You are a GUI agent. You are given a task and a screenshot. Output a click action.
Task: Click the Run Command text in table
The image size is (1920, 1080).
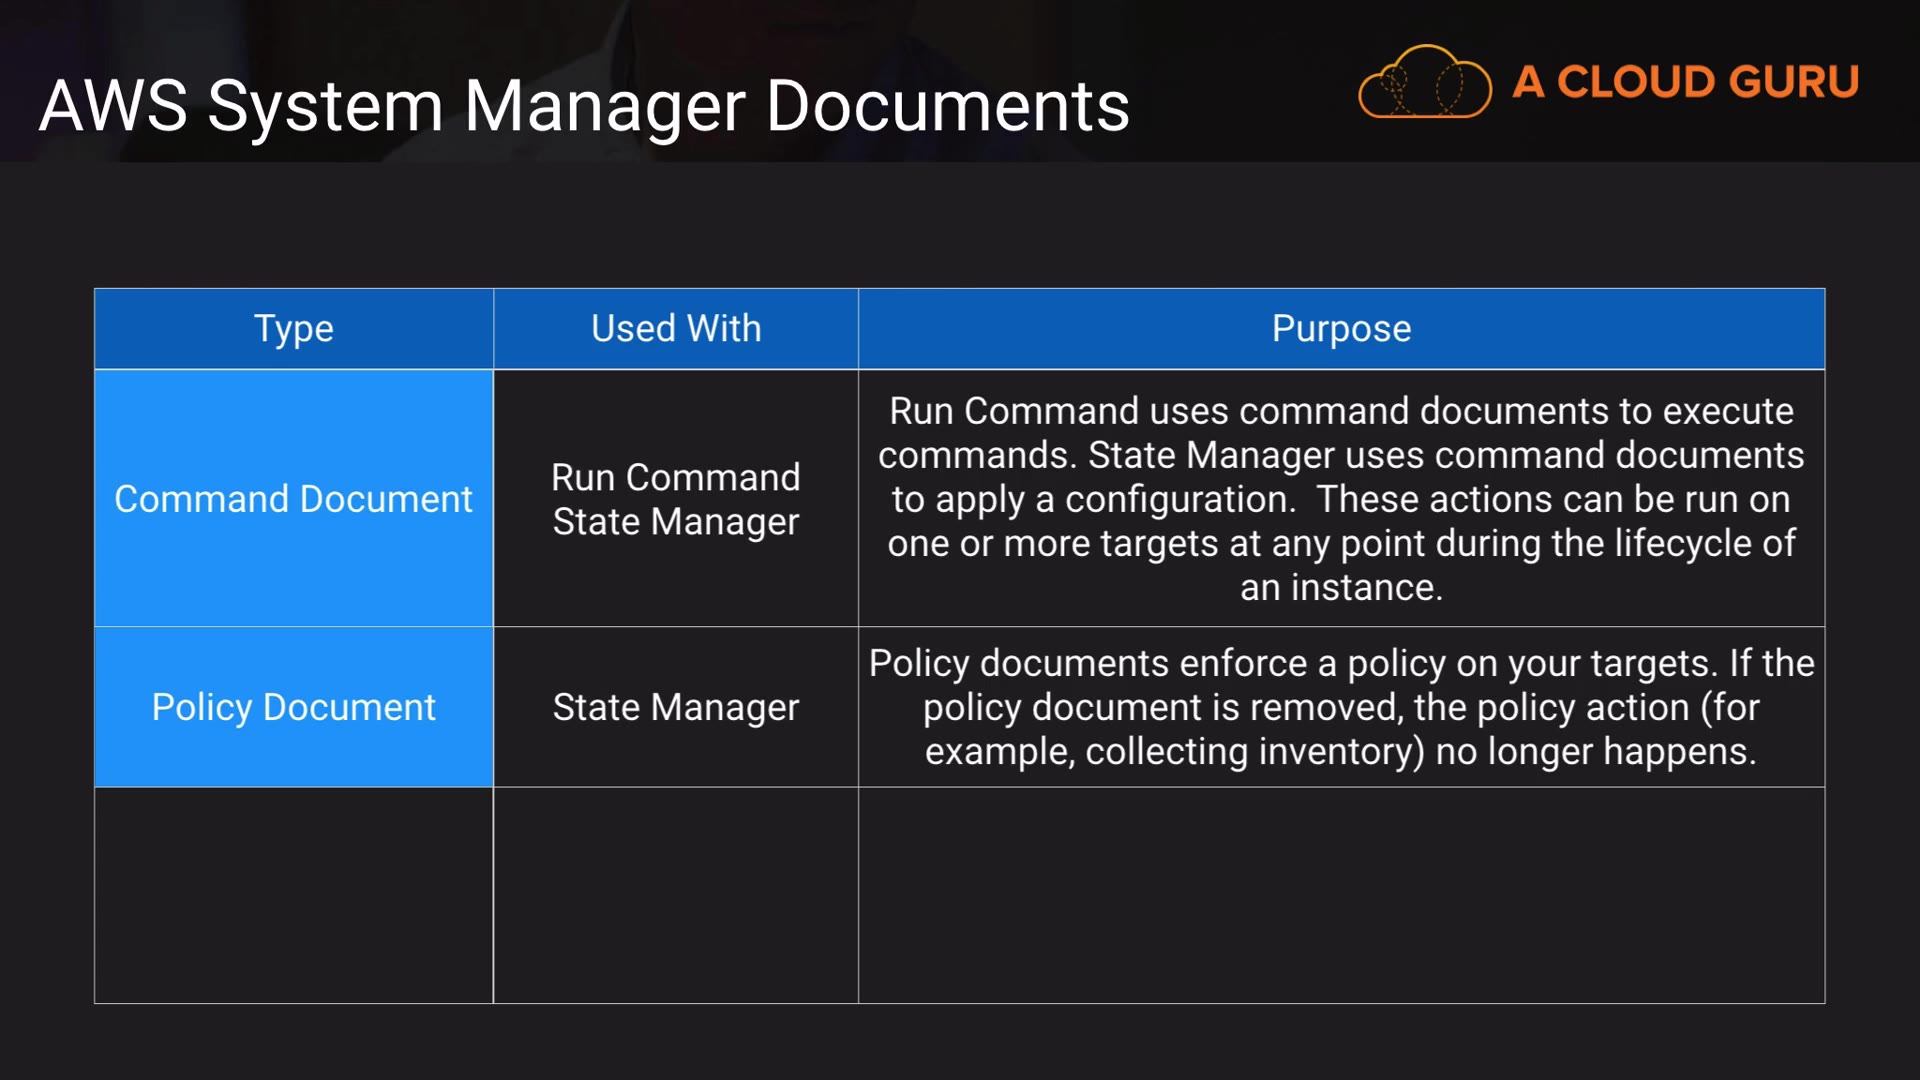676,477
